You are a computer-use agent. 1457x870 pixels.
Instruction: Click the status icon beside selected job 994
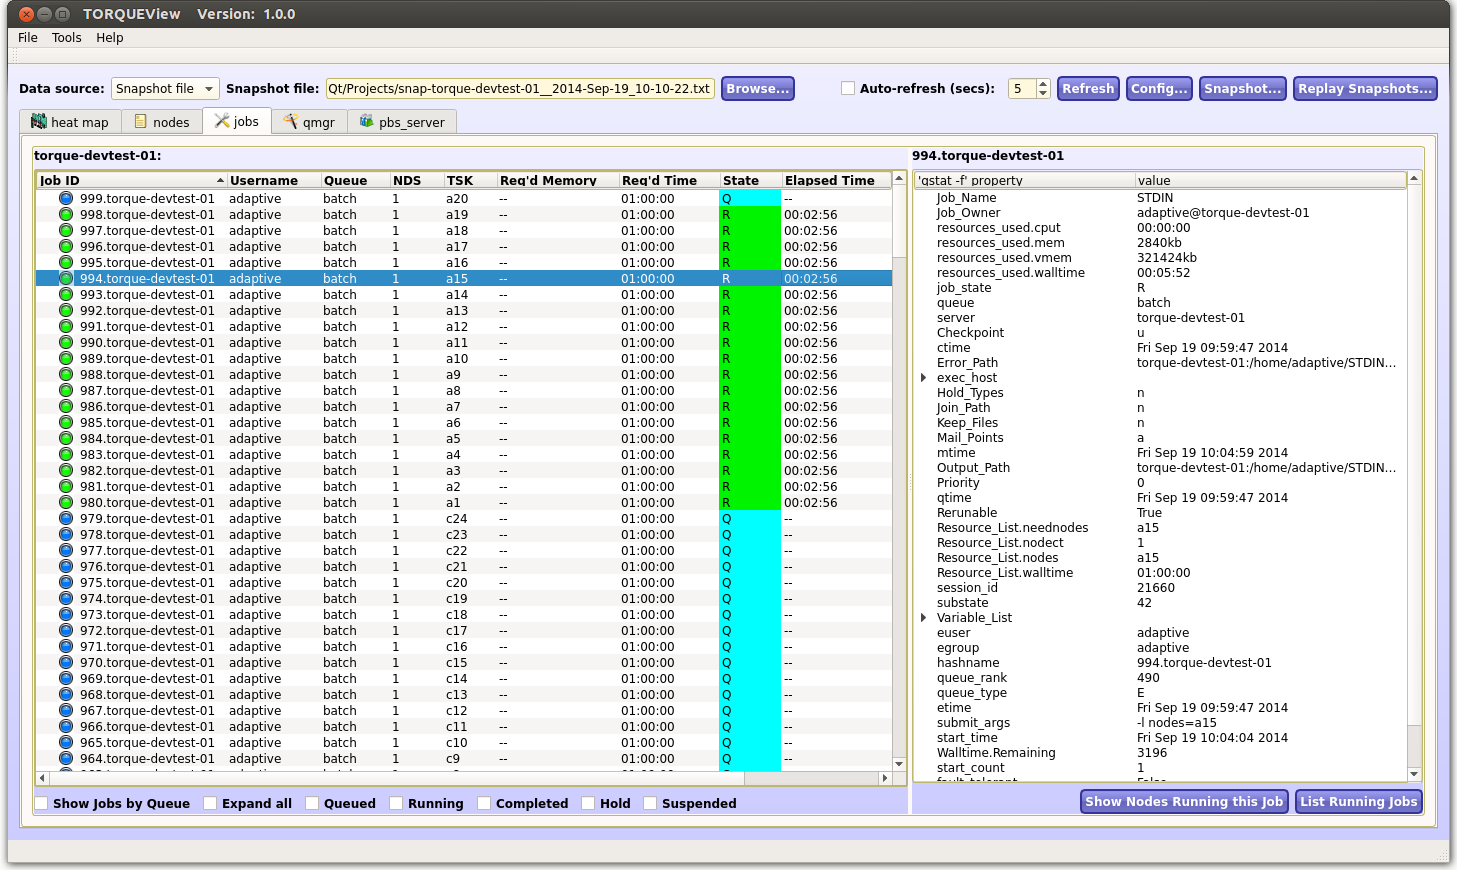coord(65,278)
